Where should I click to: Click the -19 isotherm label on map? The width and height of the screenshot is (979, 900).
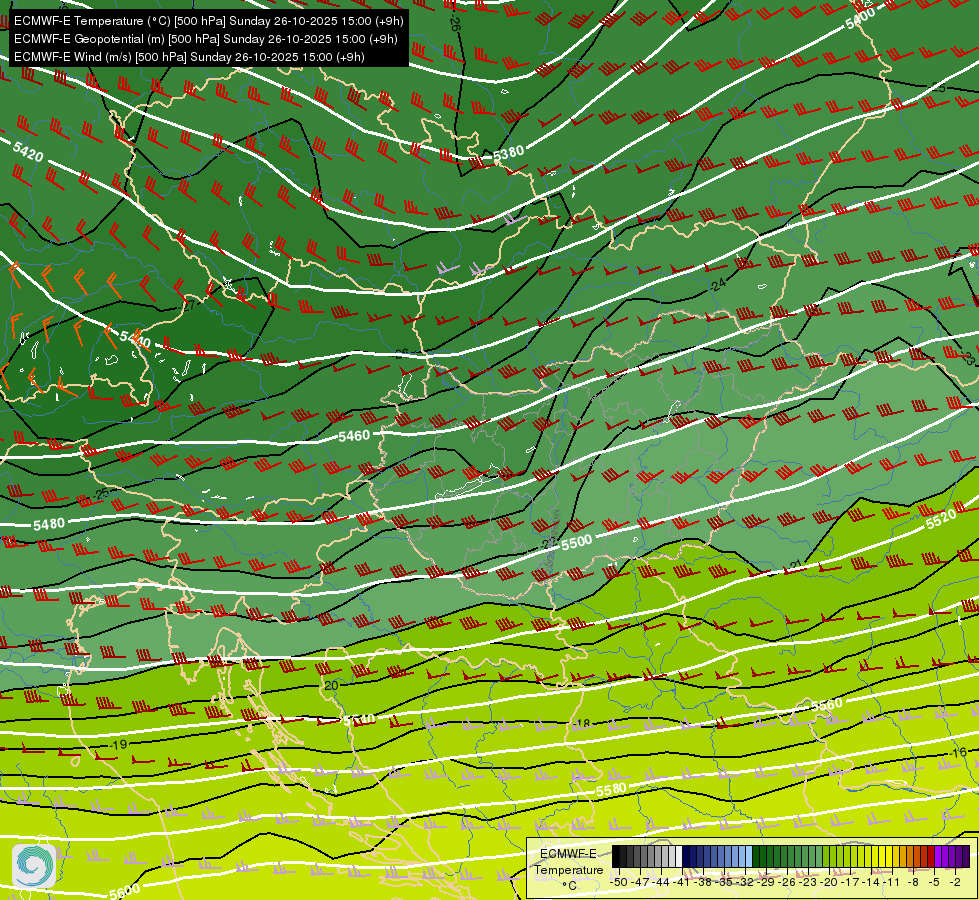click(119, 744)
